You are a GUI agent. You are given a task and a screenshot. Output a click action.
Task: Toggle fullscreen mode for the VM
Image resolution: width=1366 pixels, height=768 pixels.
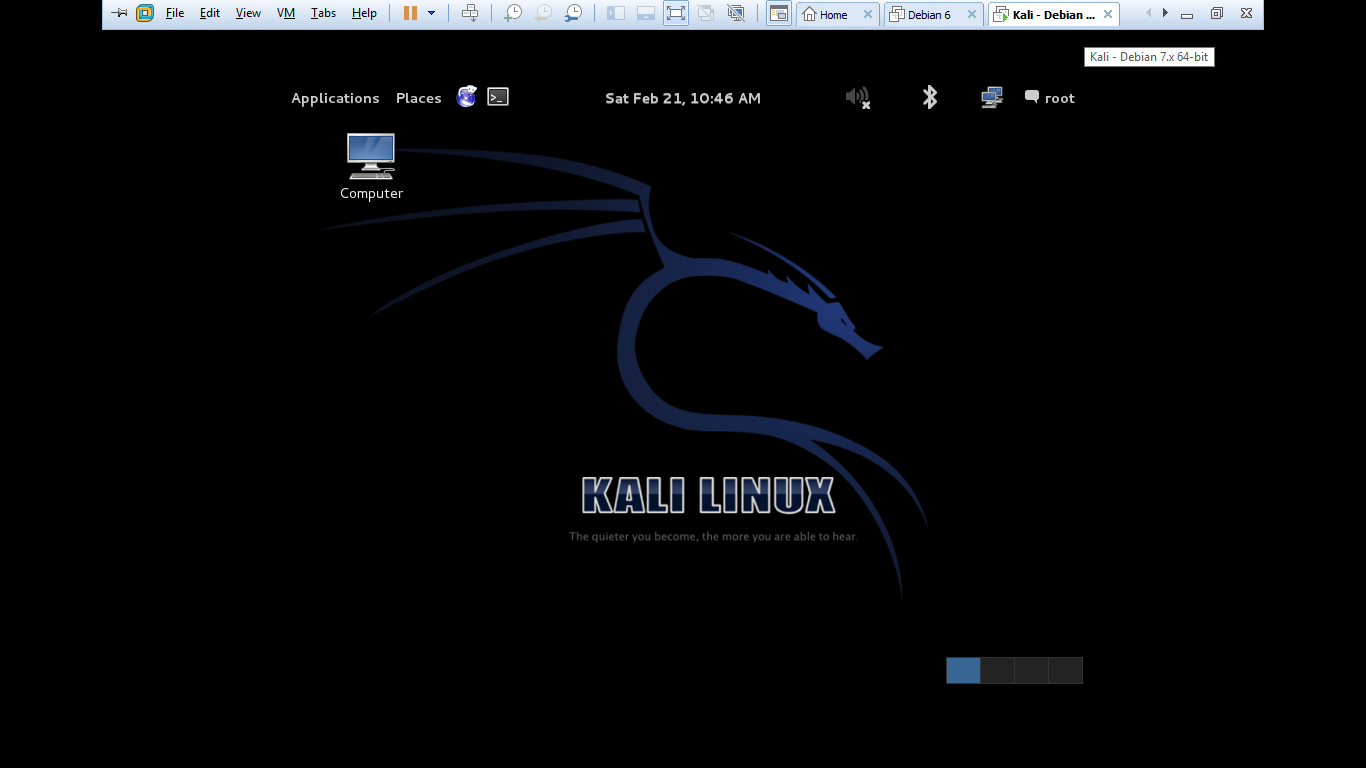676,14
